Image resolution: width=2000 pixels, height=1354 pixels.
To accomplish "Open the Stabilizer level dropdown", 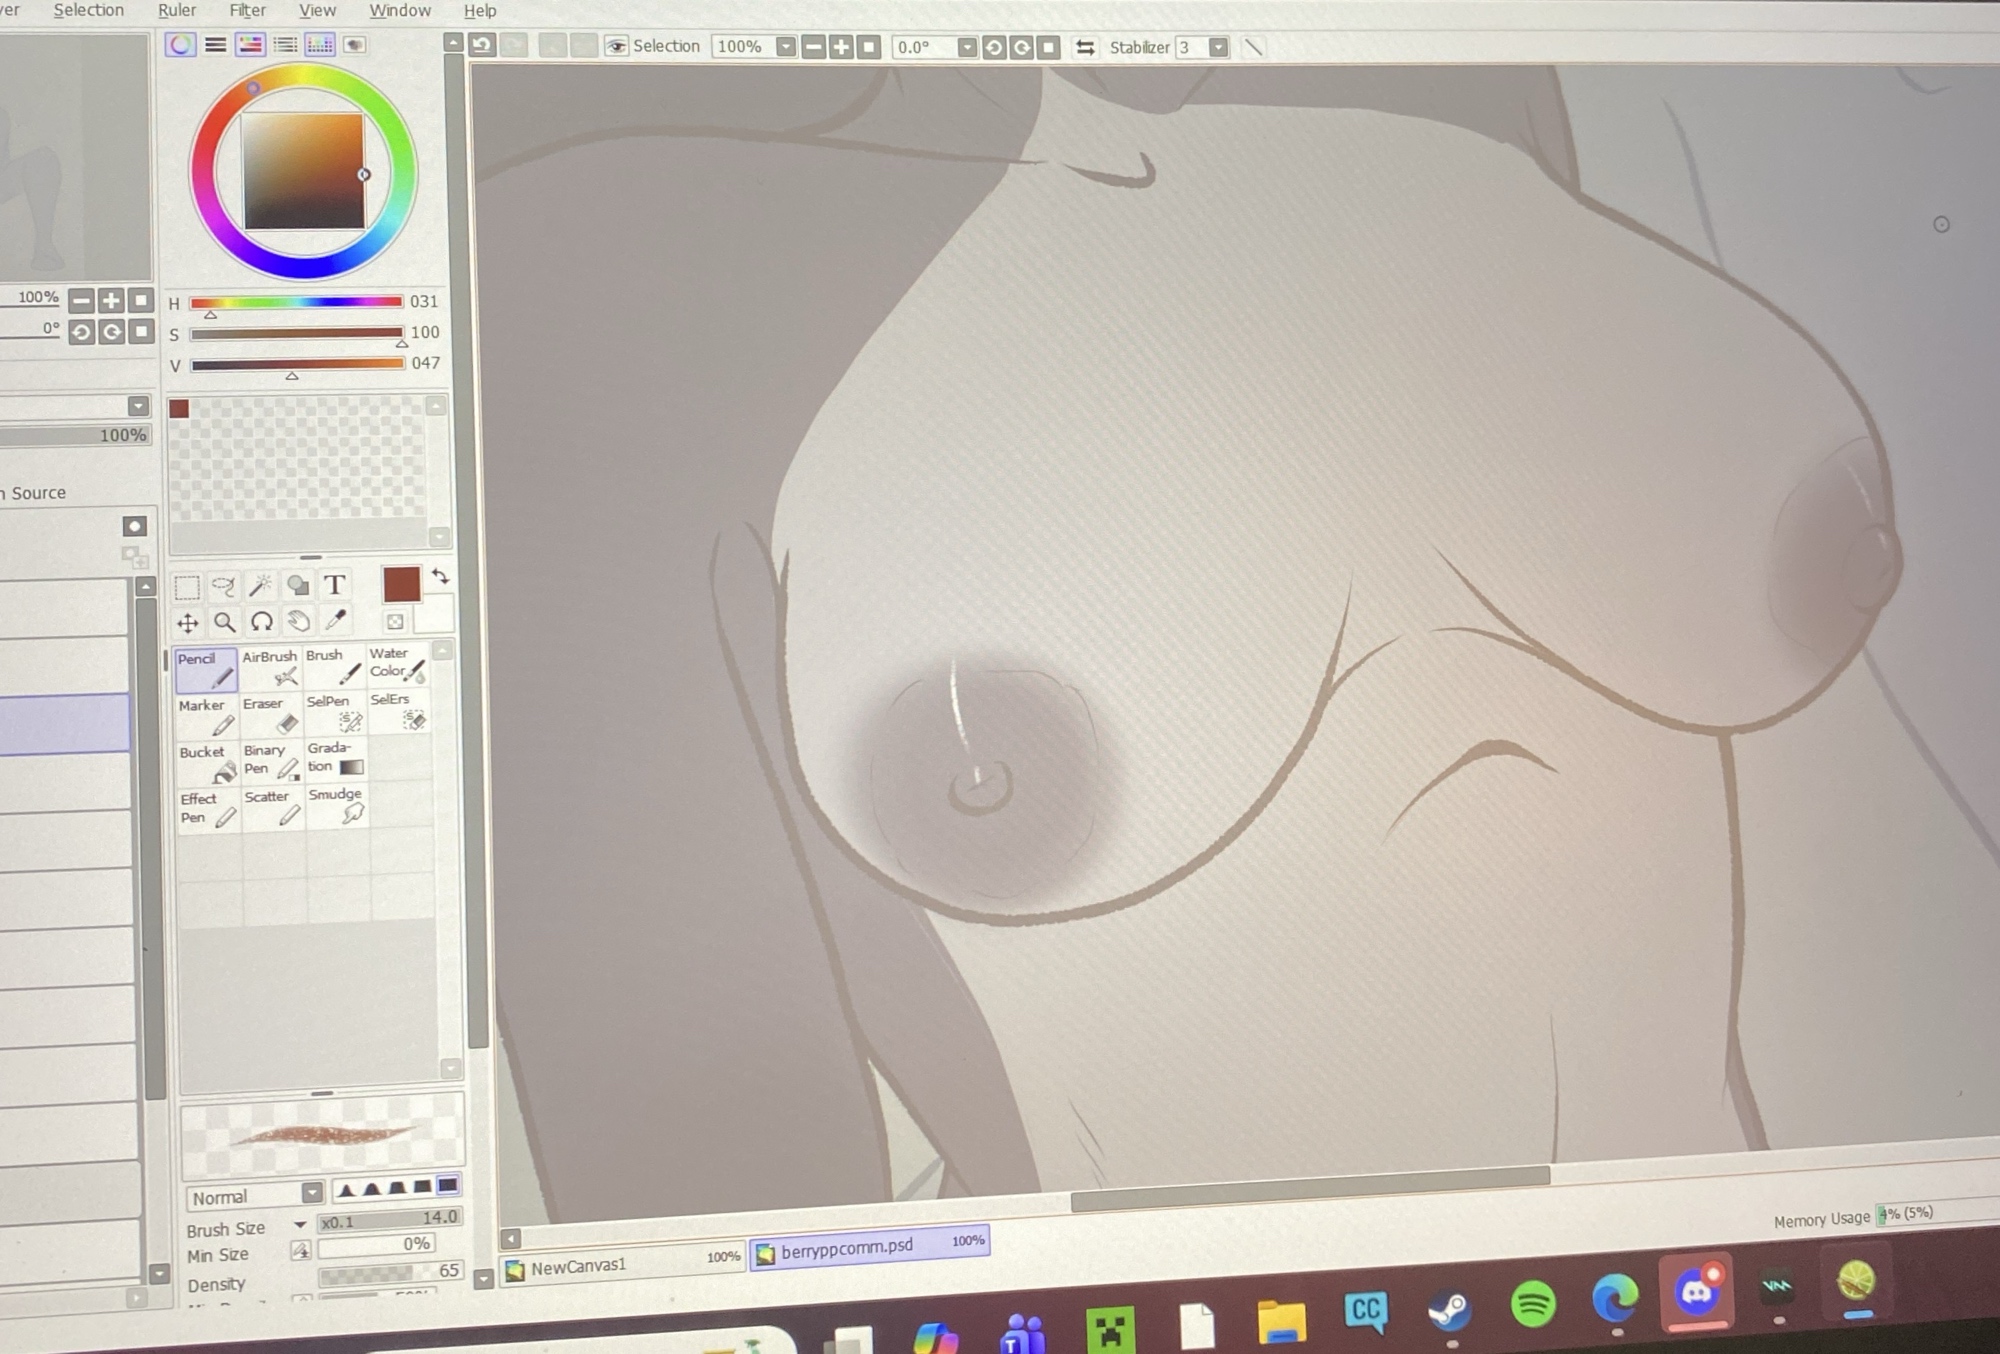I will (x=1218, y=47).
